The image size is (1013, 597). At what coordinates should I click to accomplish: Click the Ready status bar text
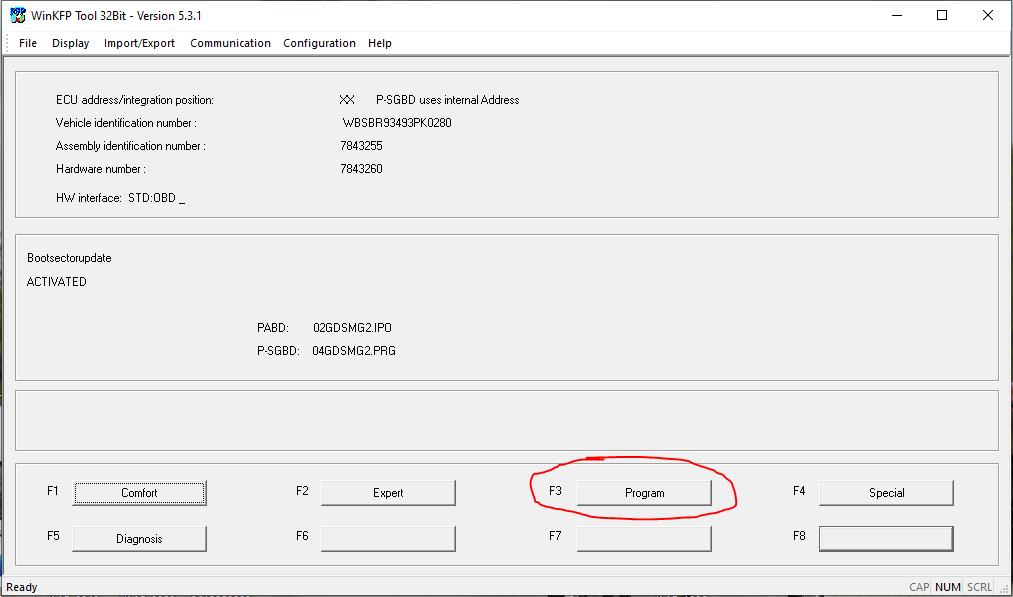pyautogui.click(x=22, y=587)
